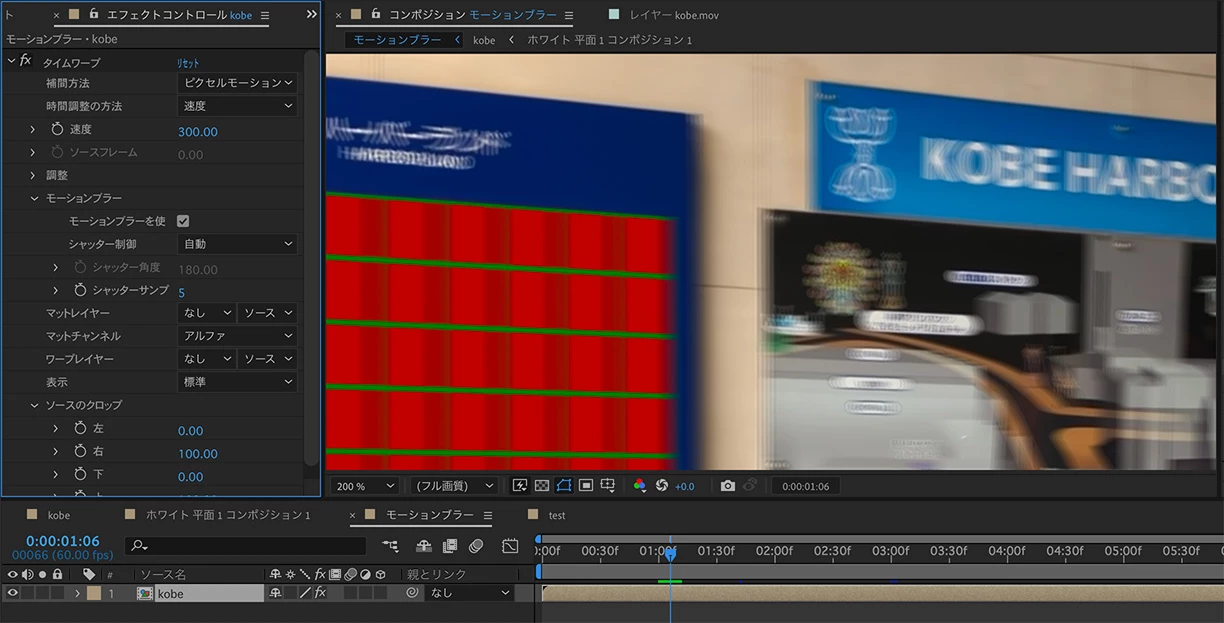1224x623 pixels.
Task: Open 表示 標準 dropdown
Action: 237,382
